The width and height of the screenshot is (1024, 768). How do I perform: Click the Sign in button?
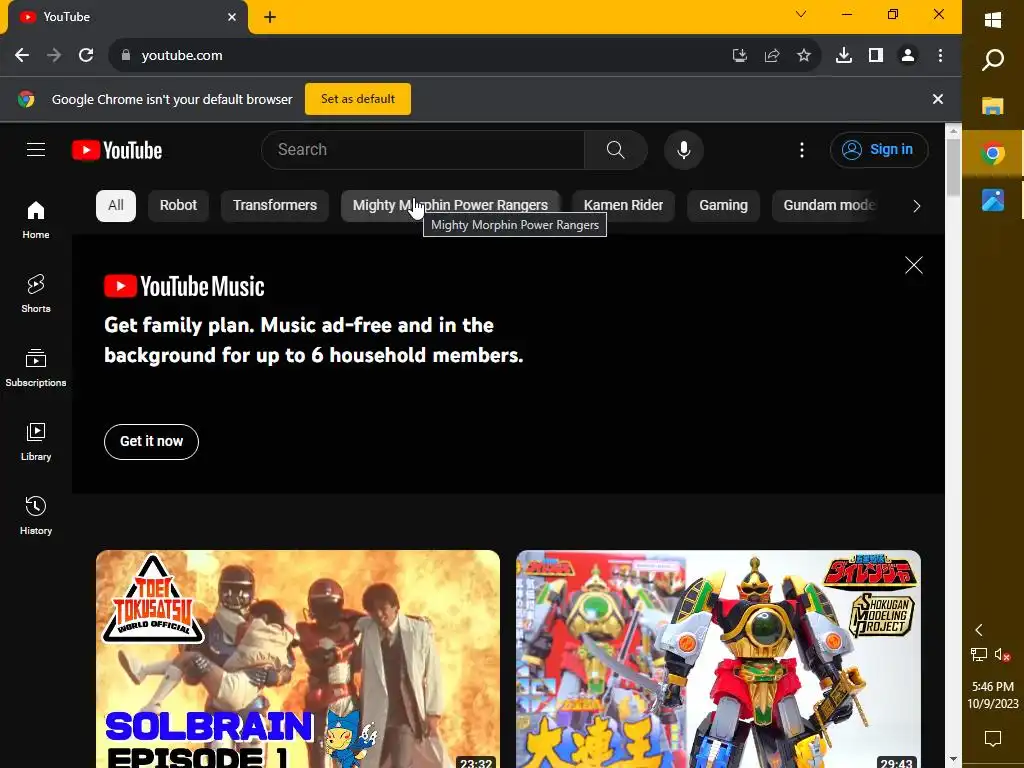pos(878,150)
